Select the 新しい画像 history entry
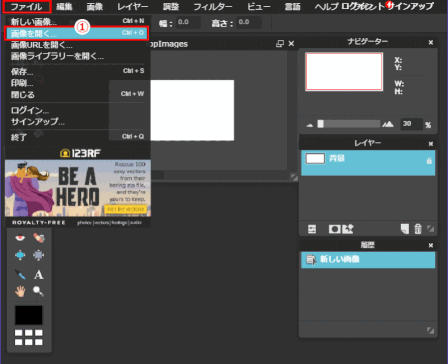This screenshot has height=364, width=448. point(368,260)
